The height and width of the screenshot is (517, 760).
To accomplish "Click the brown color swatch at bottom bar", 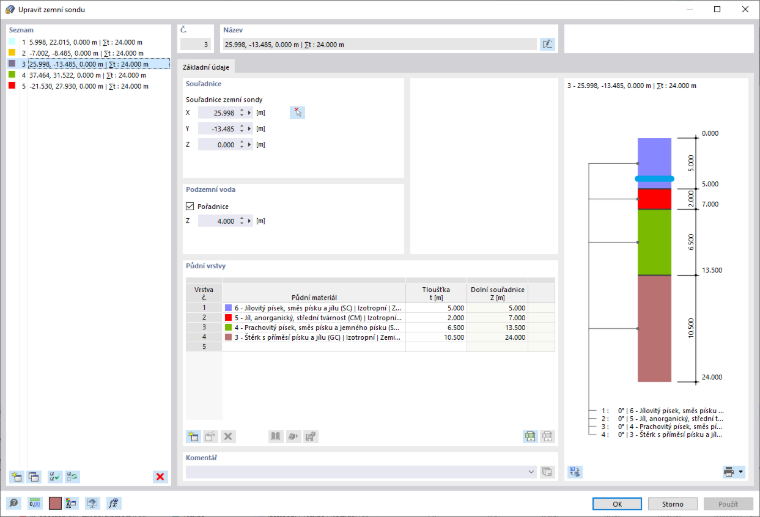I will pyautogui.click(x=55, y=503).
